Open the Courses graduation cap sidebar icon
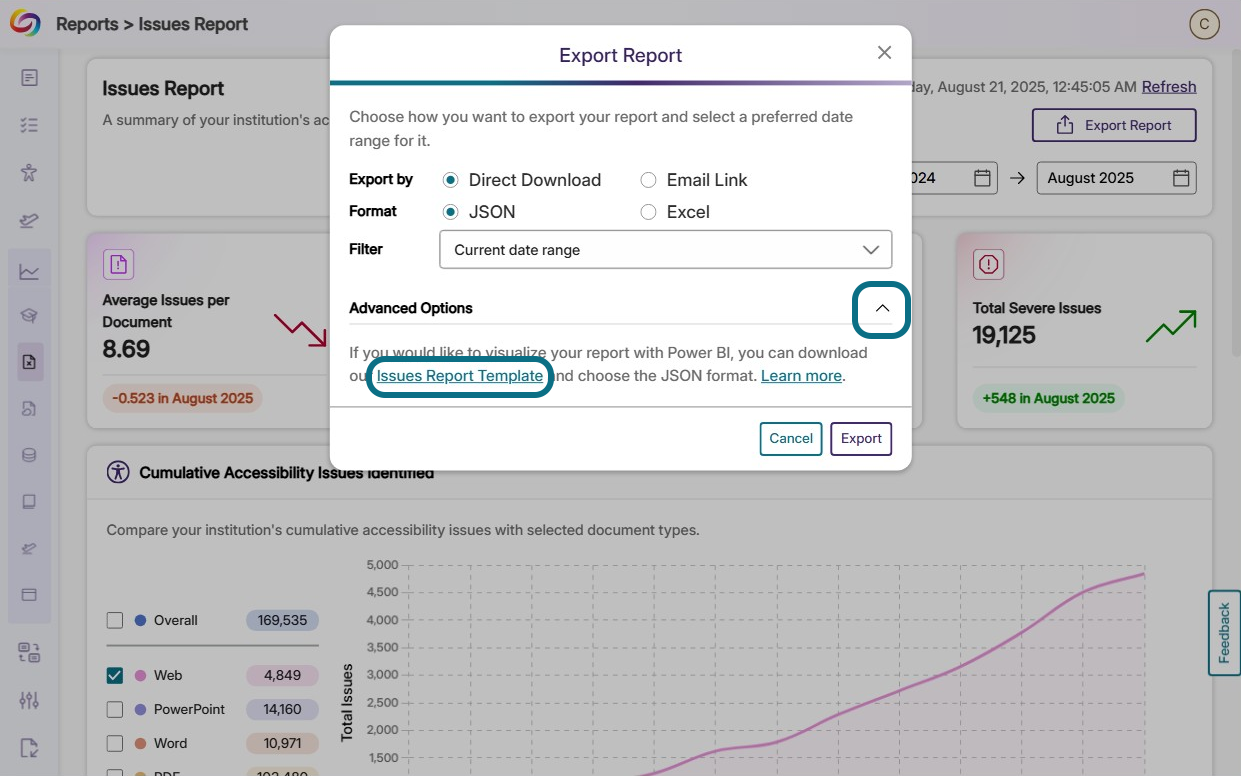The width and height of the screenshot is (1241, 776). (30, 312)
